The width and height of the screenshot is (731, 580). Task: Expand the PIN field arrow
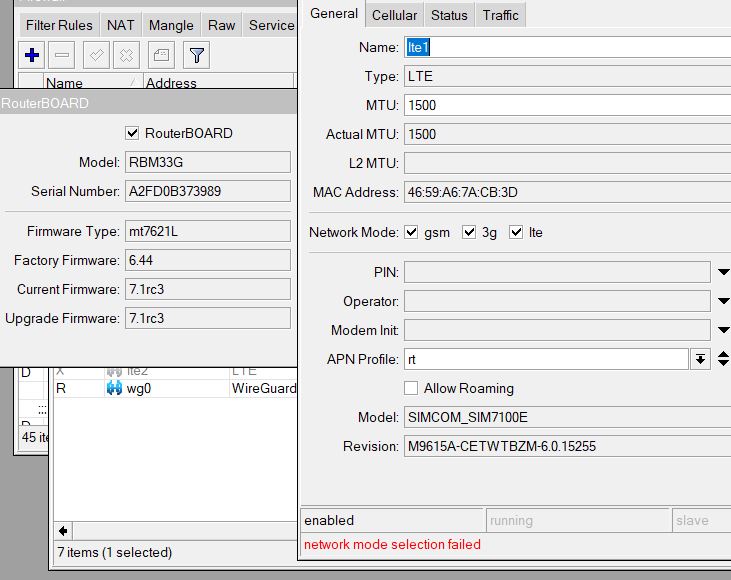coord(724,272)
